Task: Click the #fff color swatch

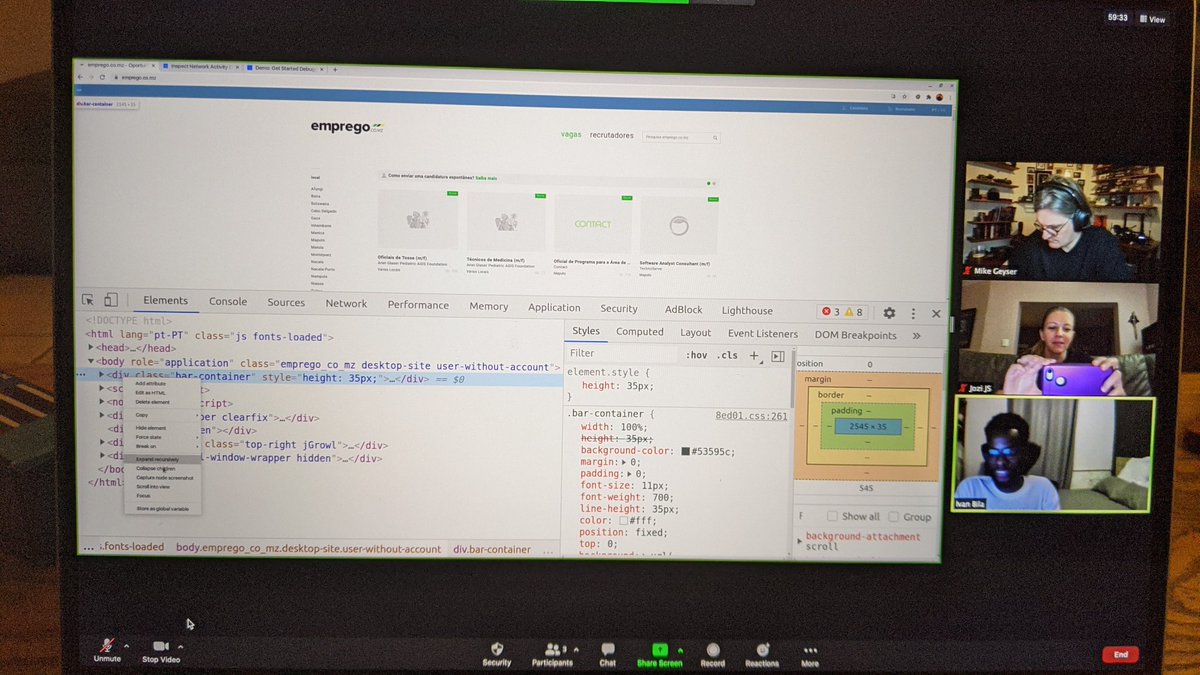Action: [623, 521]
